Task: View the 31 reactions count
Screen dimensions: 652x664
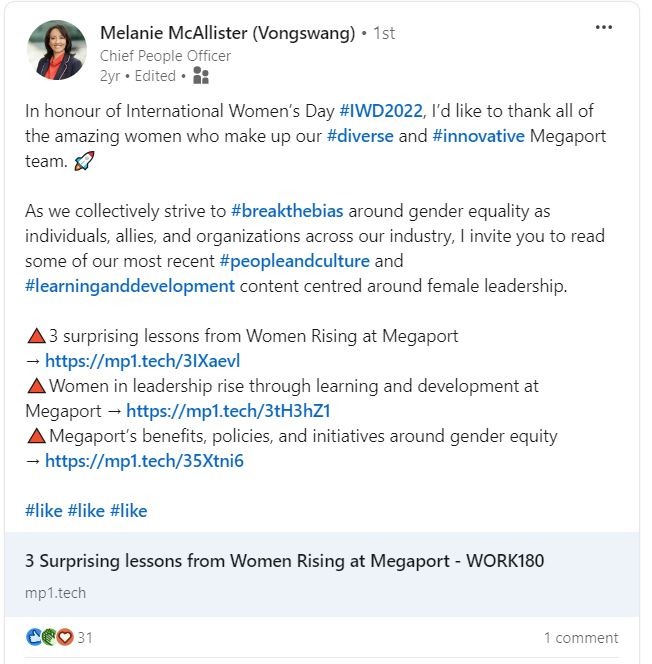Action: (85, 637)
